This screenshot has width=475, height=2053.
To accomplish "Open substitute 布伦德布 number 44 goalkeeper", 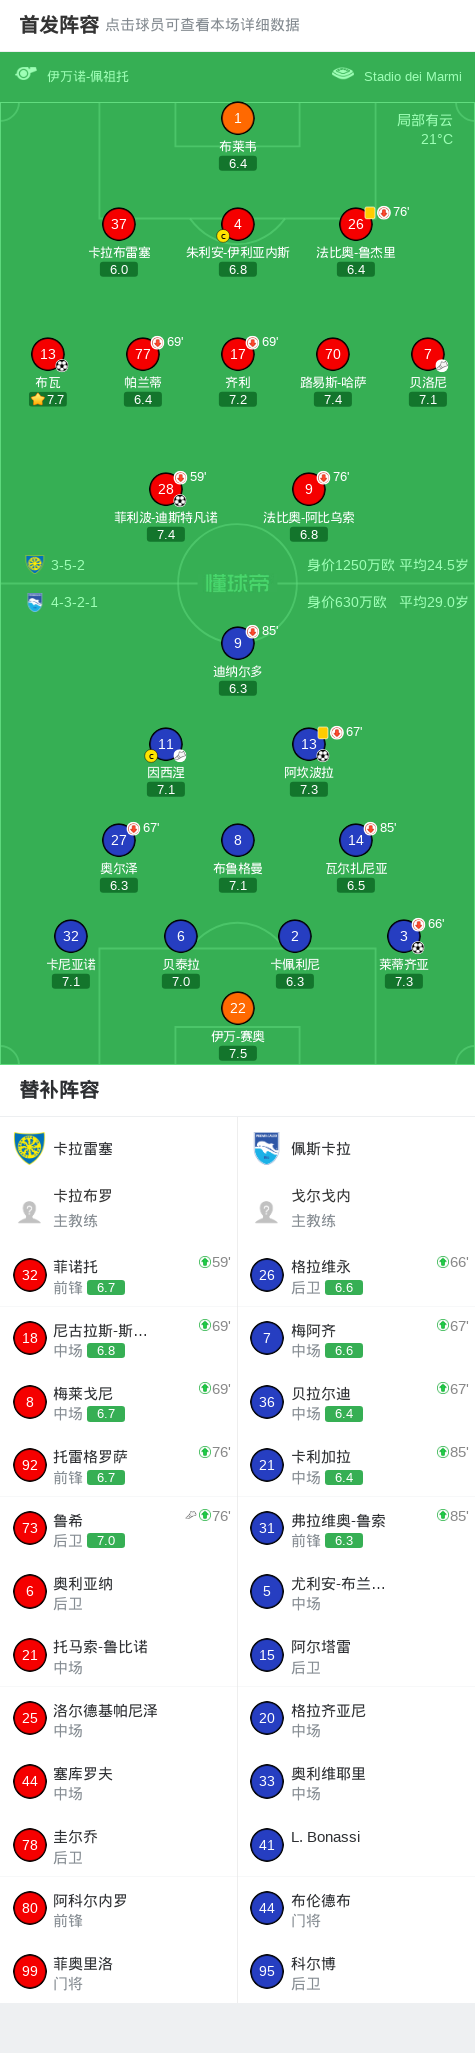I will click(356, 1909).
